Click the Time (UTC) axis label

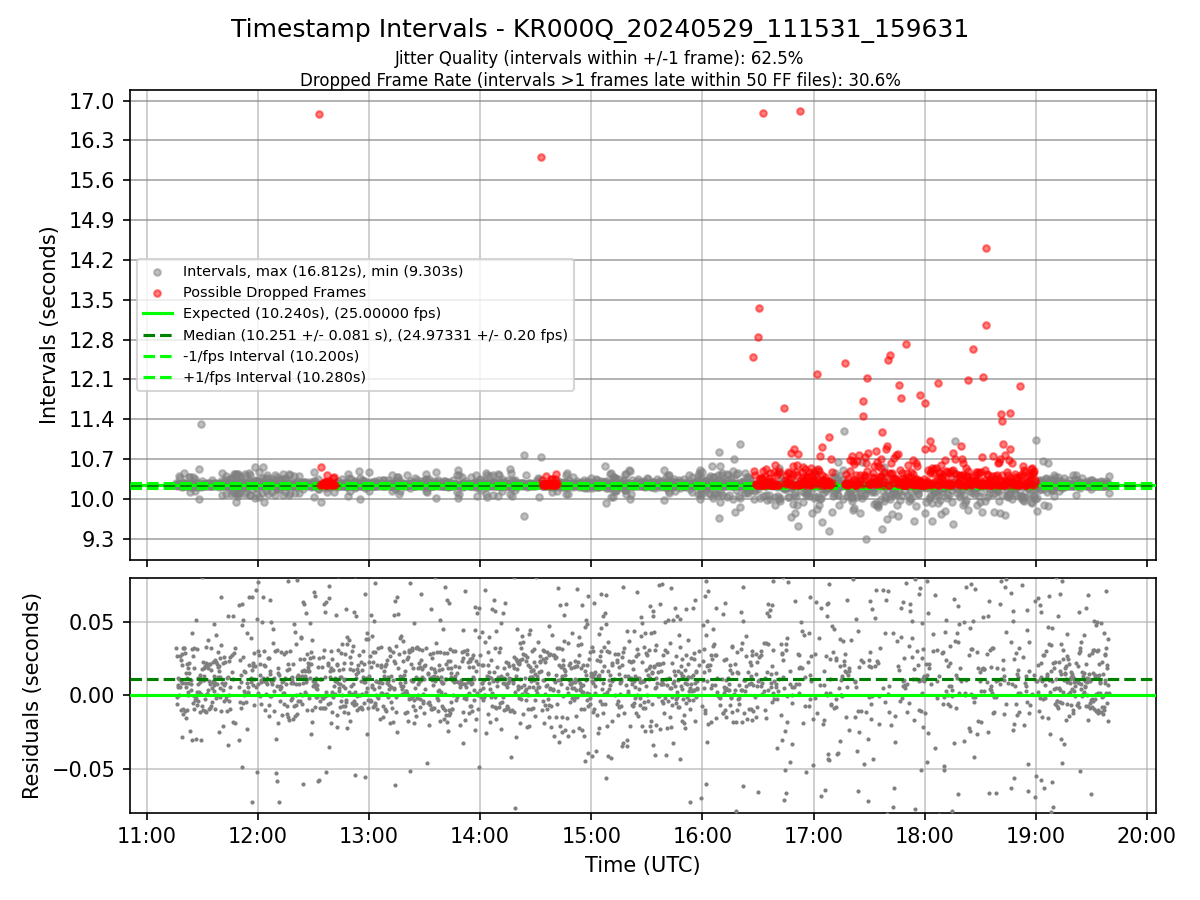tap(643, 865)
